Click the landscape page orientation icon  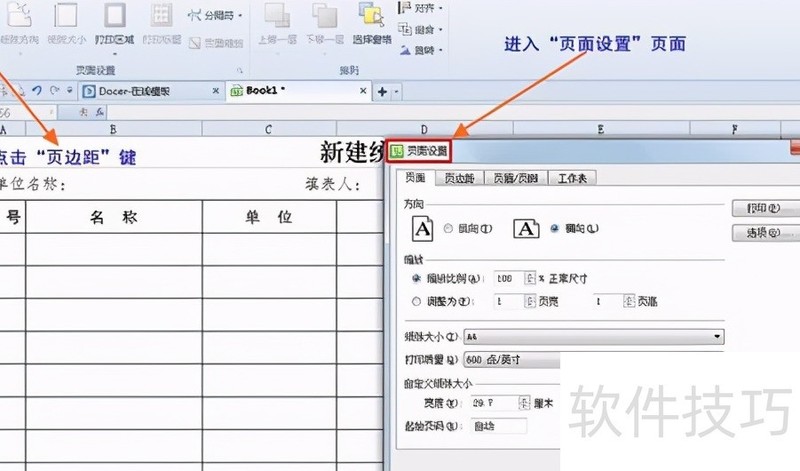coord(526,229)
